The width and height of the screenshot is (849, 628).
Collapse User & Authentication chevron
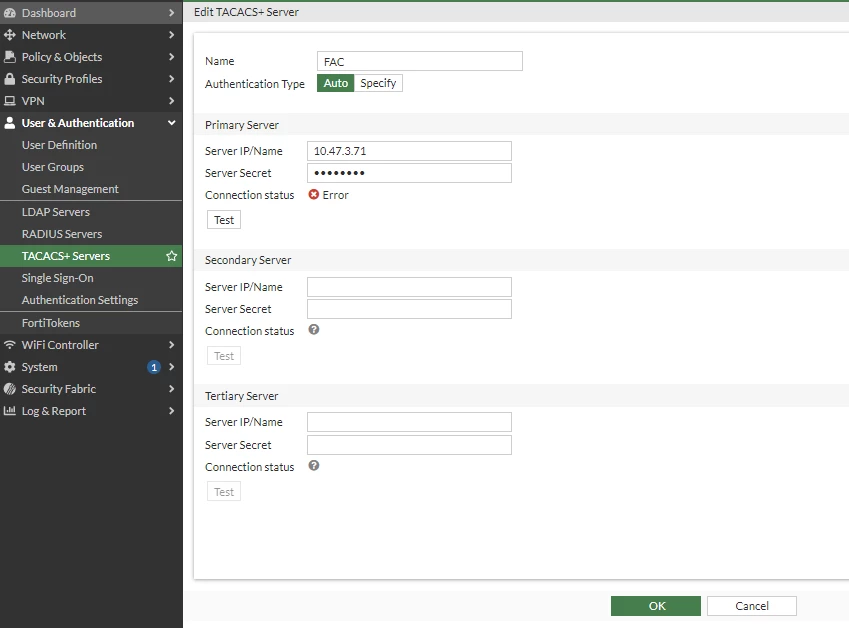click(172, 123)
